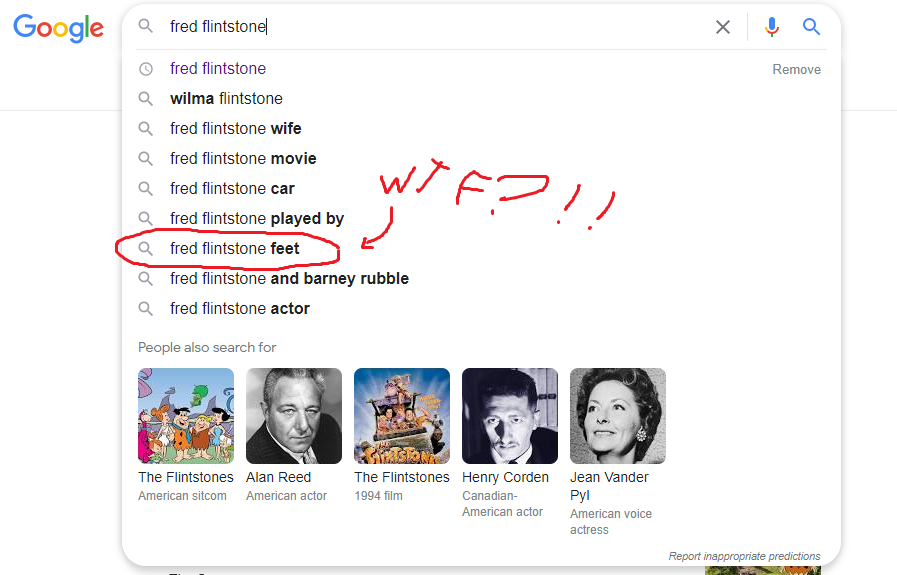Click the Alan Reed name label
The width and height of the screenshot is (897, 575).
pyautogui.click(x=279, y=477)
